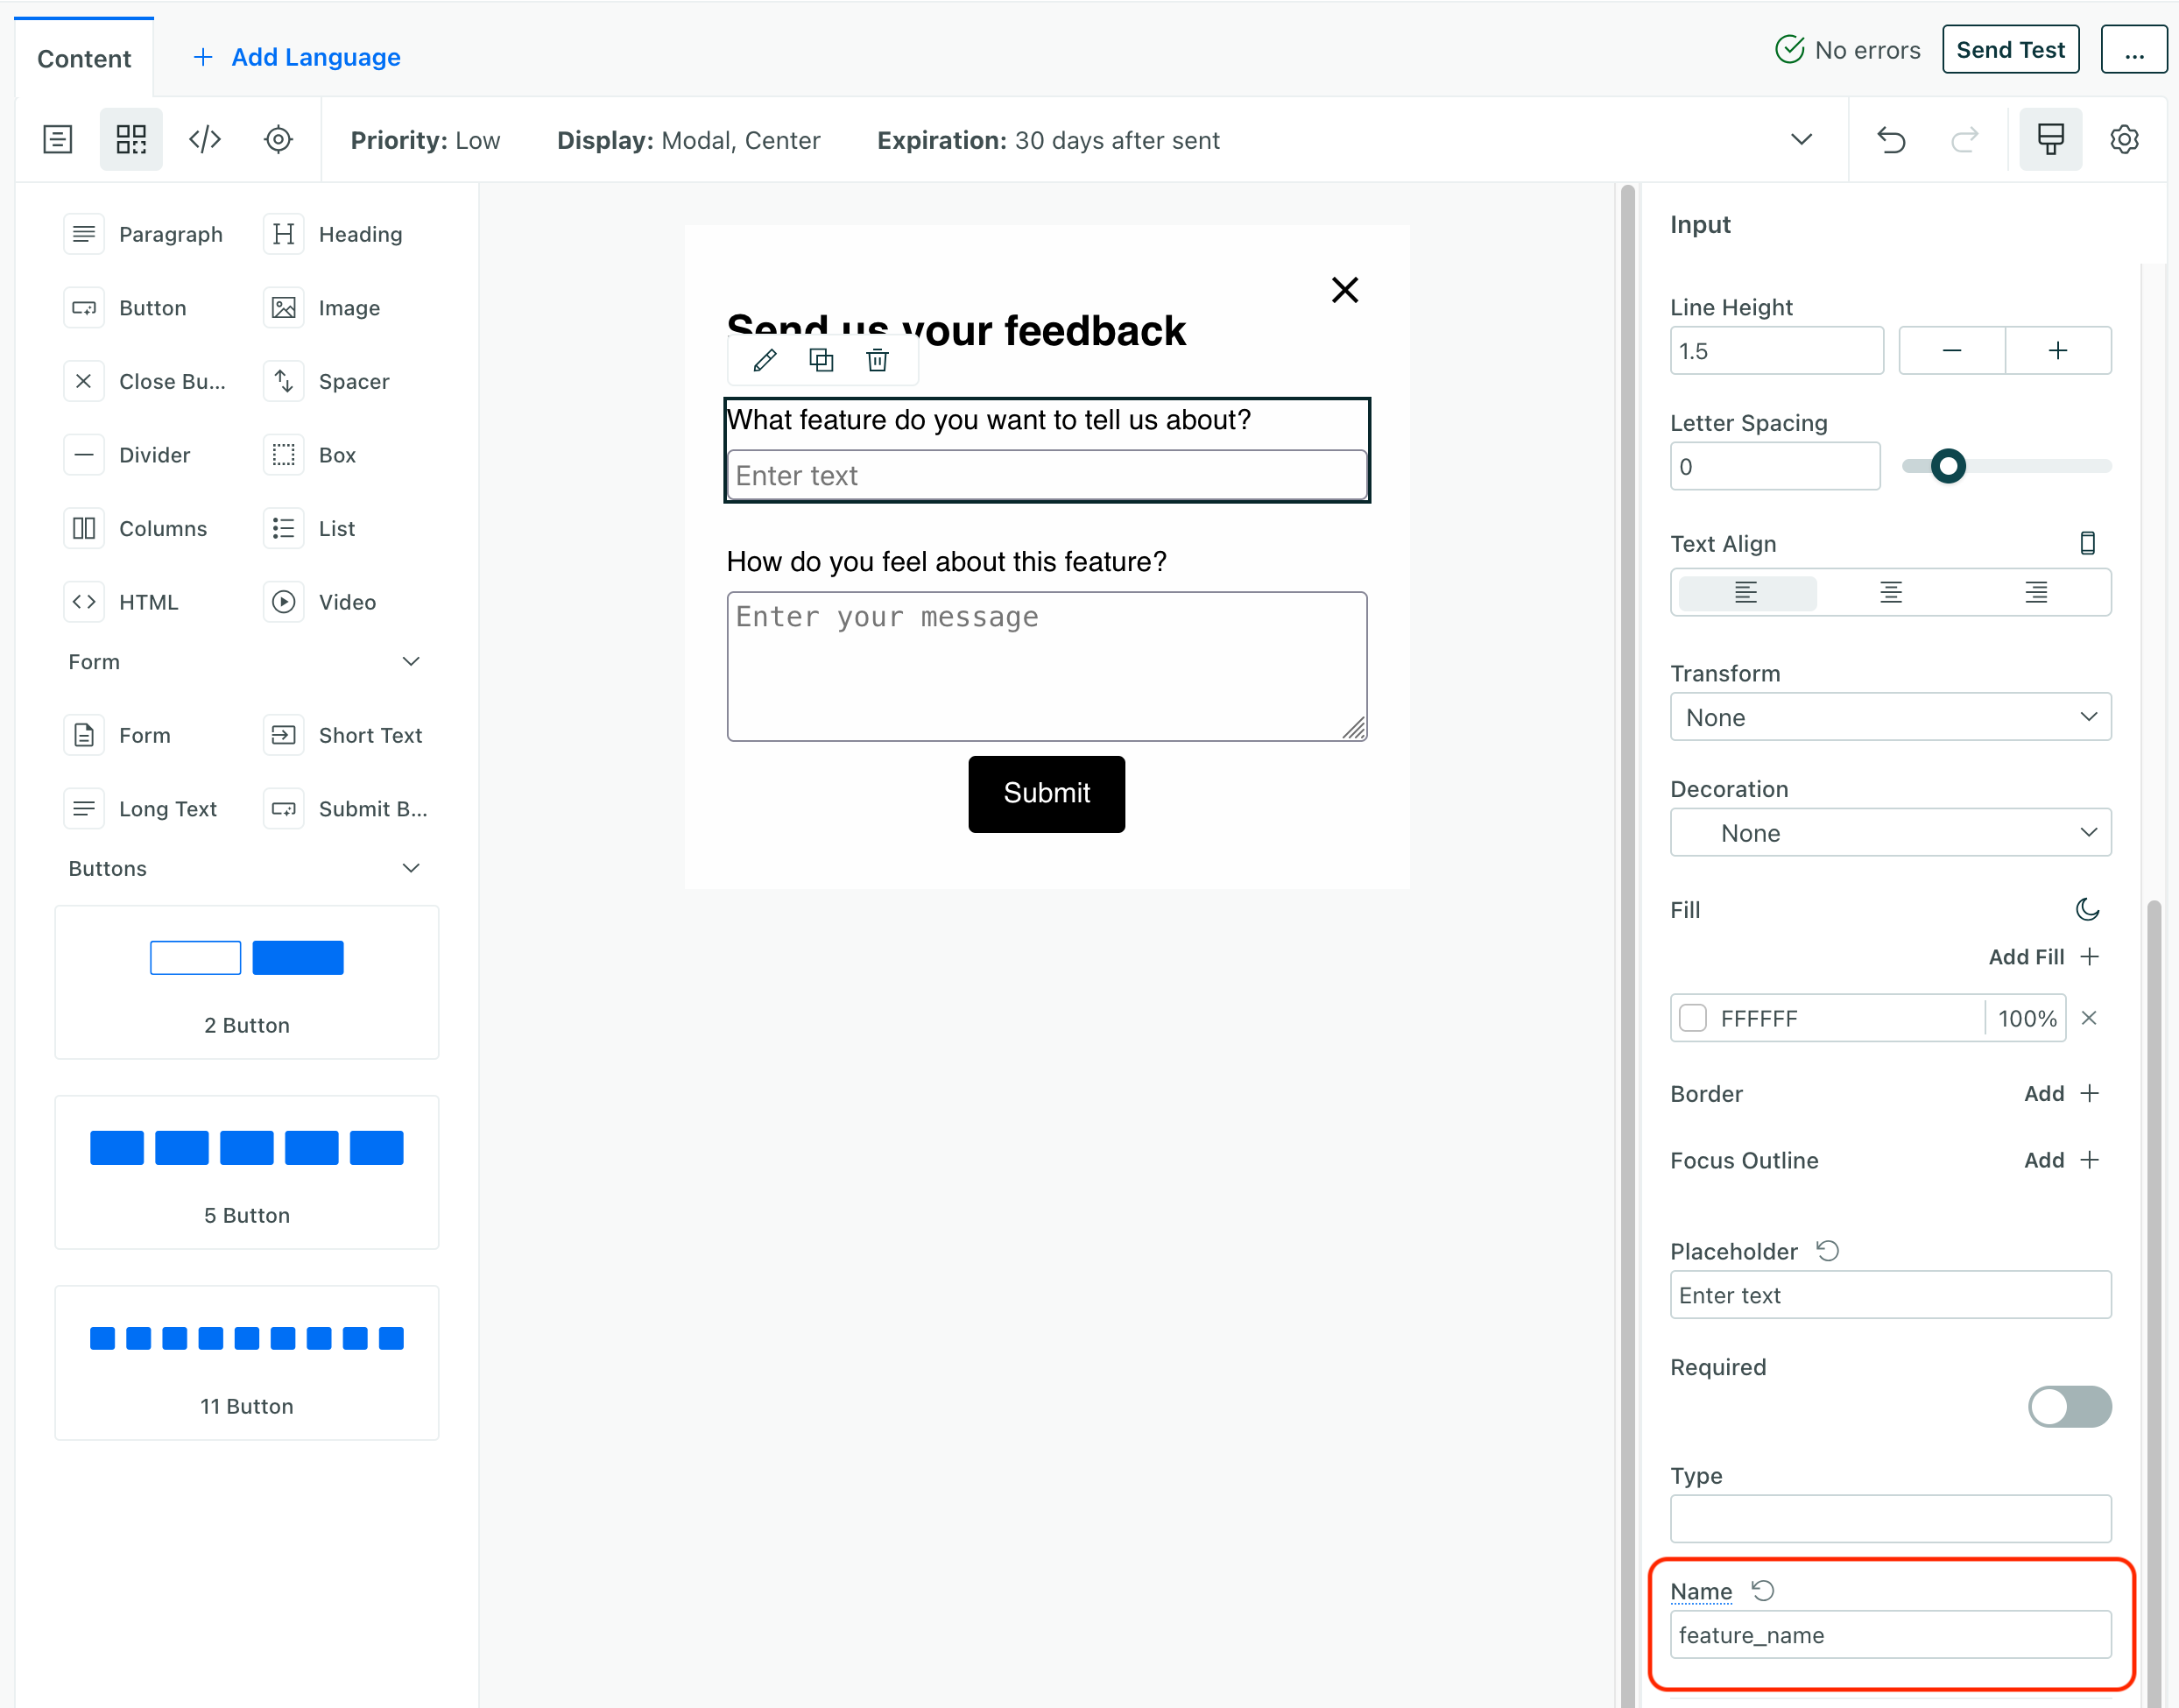This screenshot has height=1708, width=2179.
Task: Click the checkbox next to the FFFFFF fill
Action: coord(1693,1017)
